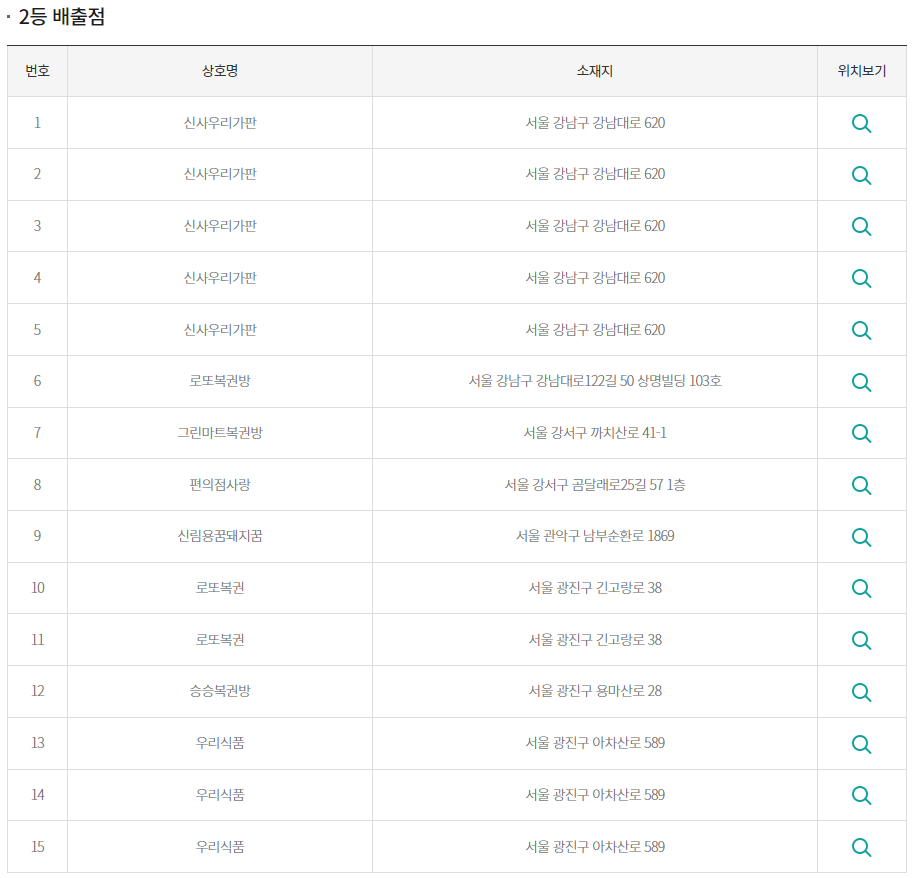Select address 서울 강남구 강남대로122길 50 상명빌딩 103호
The height and width of the screenshot is (878, 913).
[x=594, y=381]
